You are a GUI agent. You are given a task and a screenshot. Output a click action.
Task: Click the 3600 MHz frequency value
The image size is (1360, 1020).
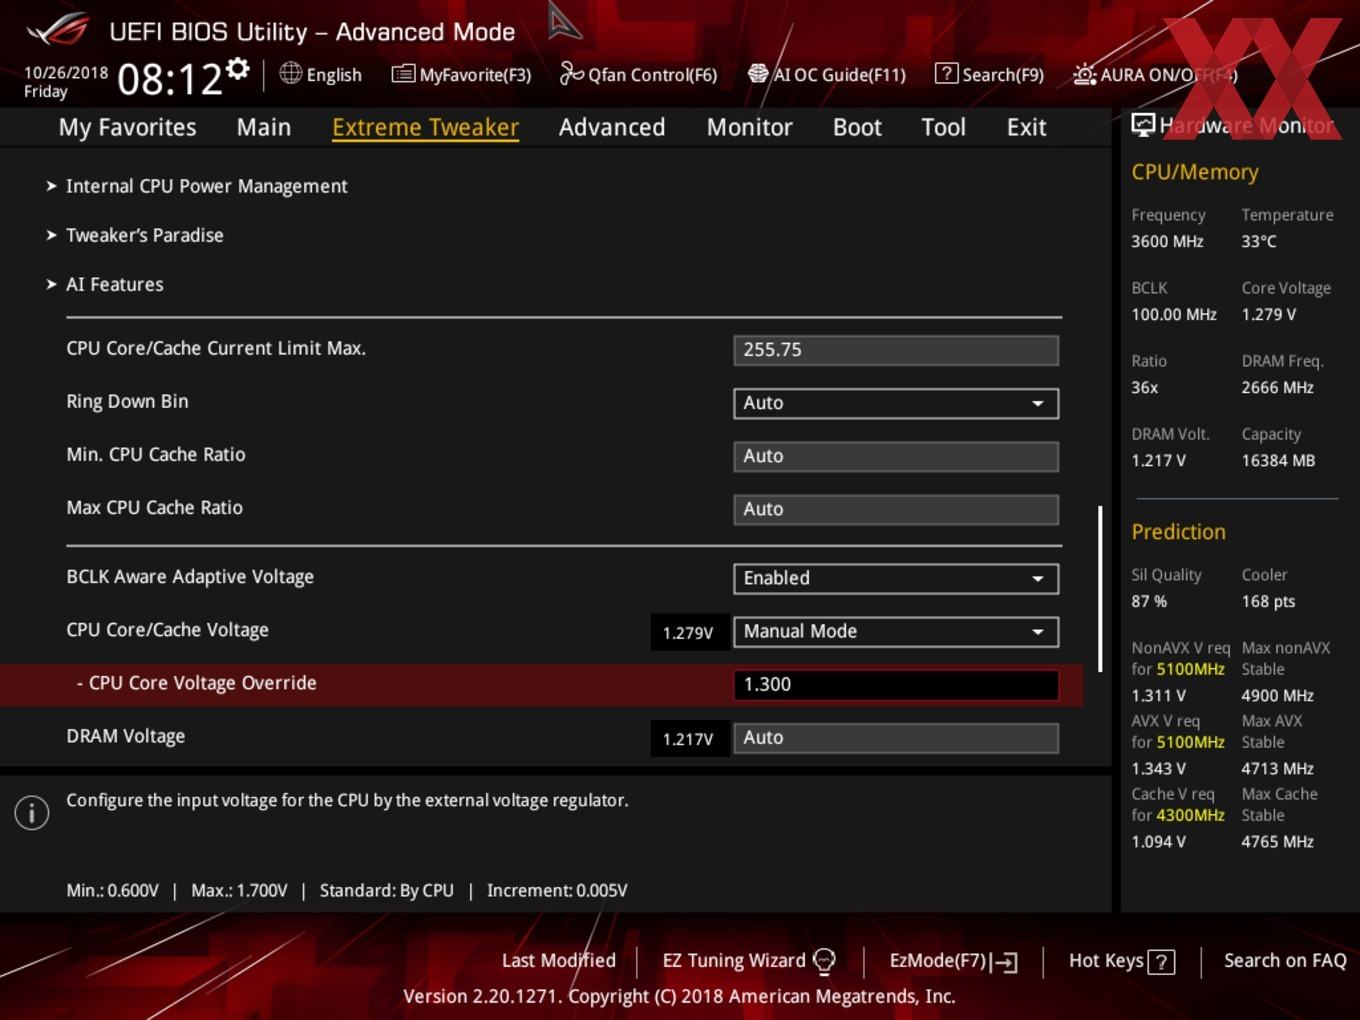(1167, 241)
